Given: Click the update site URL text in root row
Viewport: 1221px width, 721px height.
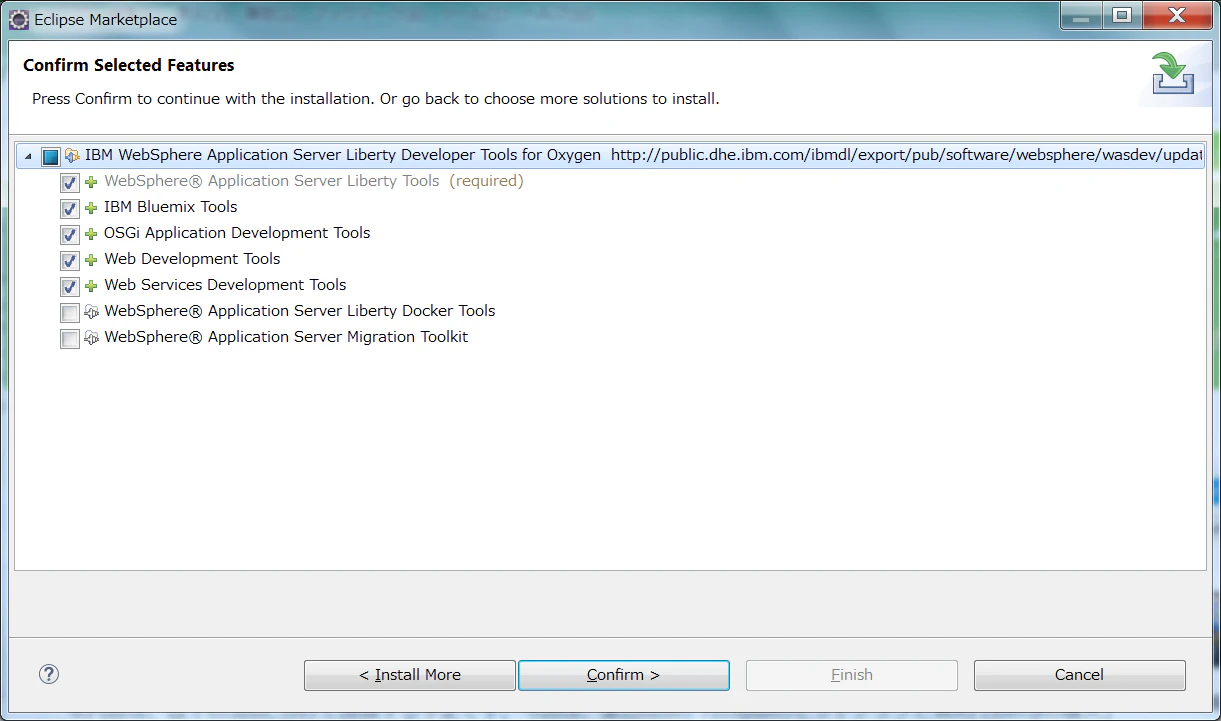Looking at the screenshot, I should (x=906, y=155).
